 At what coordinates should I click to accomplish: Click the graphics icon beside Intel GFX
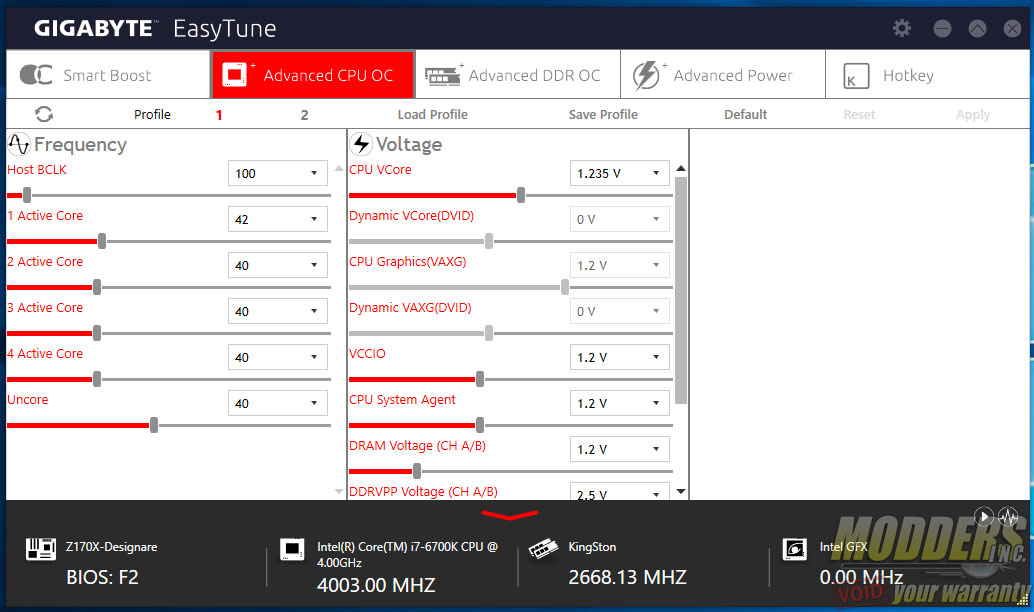(795, 549)
